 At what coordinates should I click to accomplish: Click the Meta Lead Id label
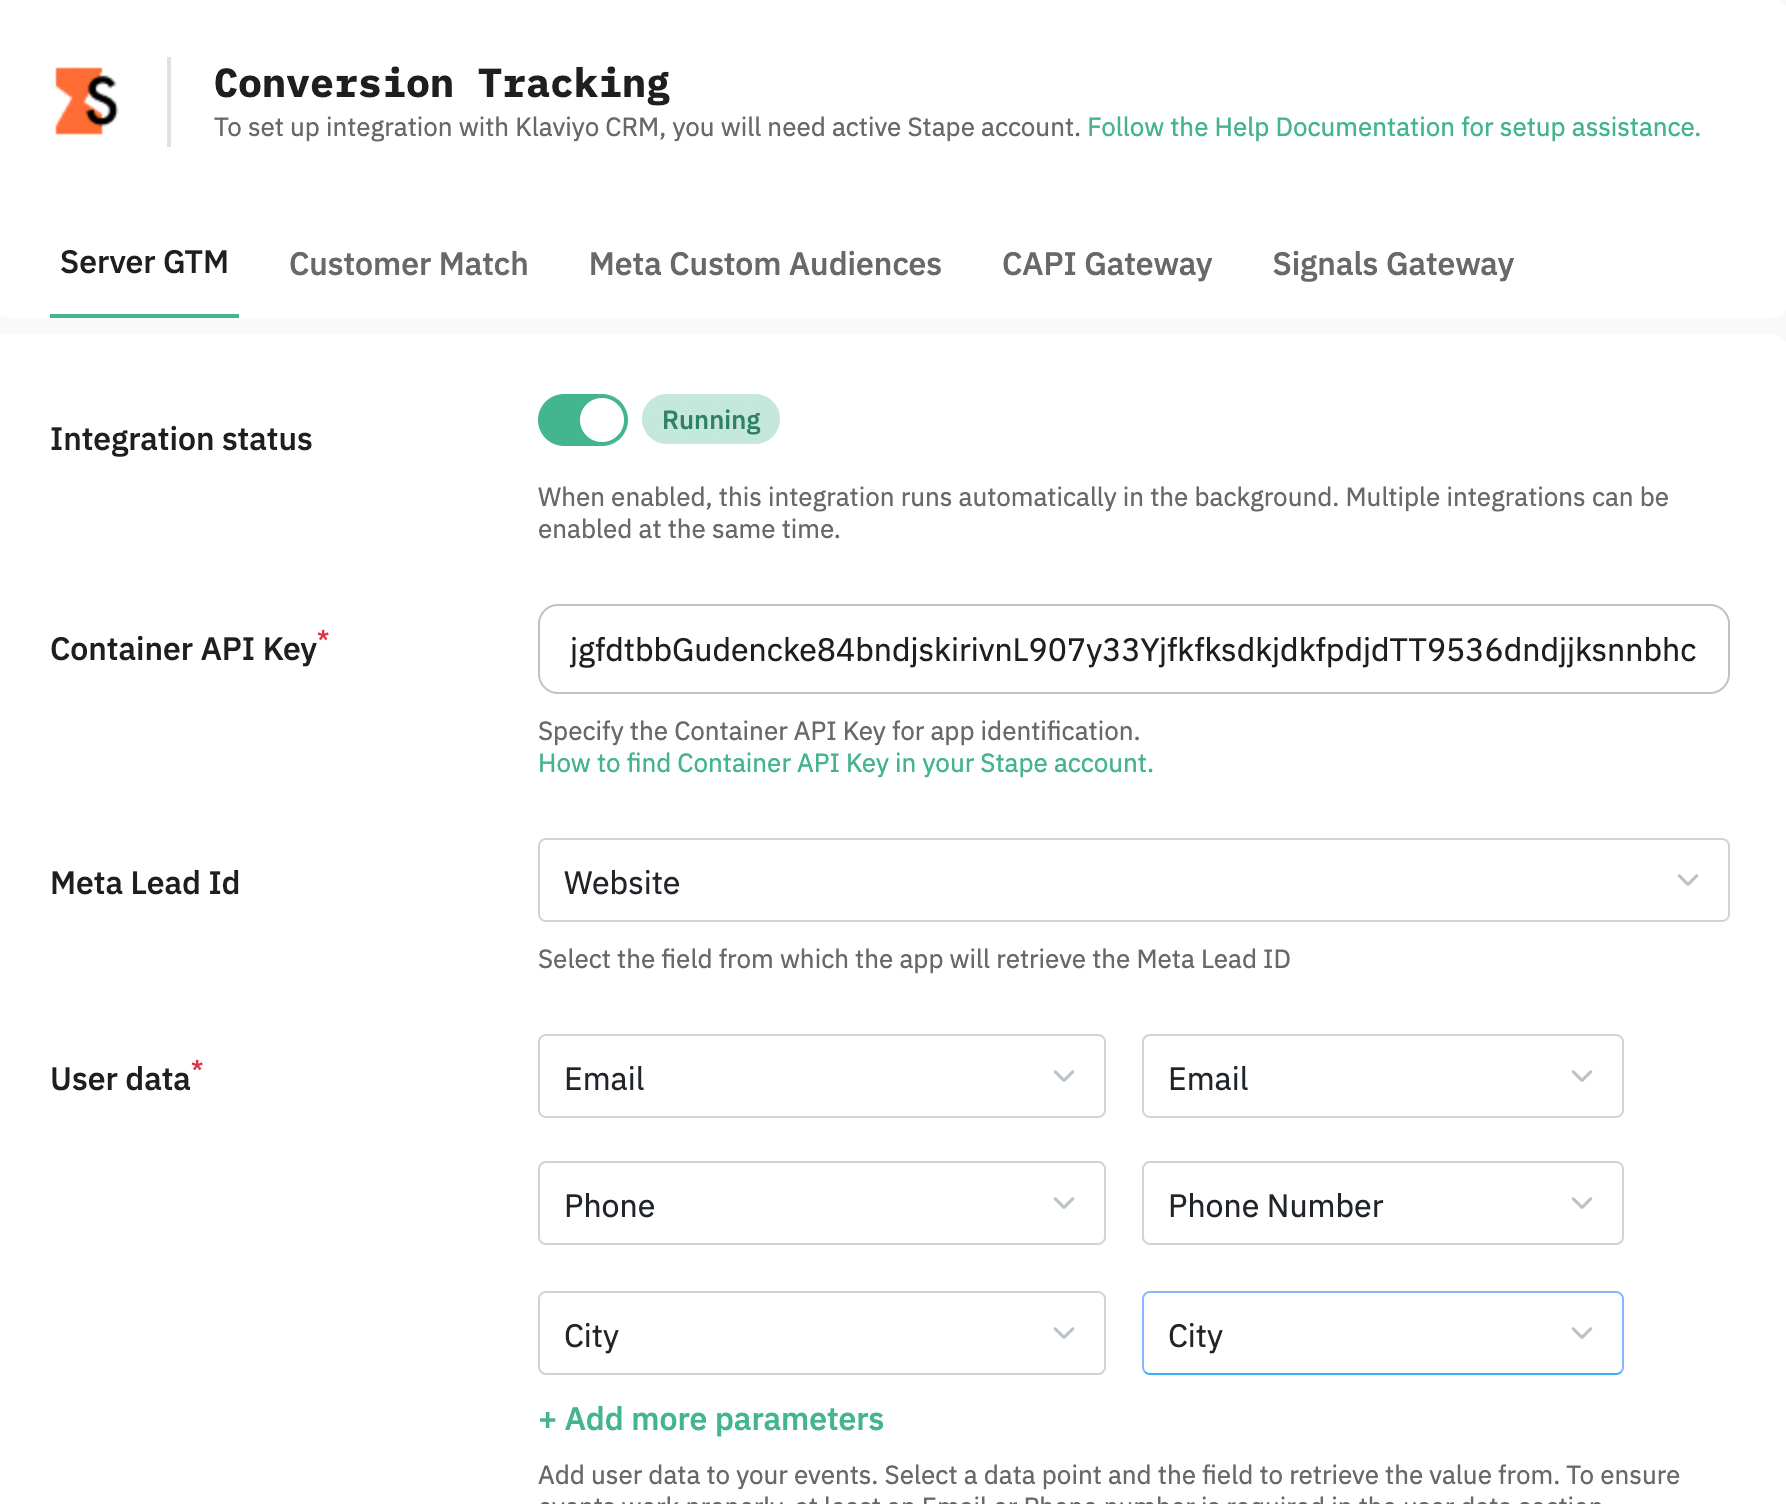145,883
